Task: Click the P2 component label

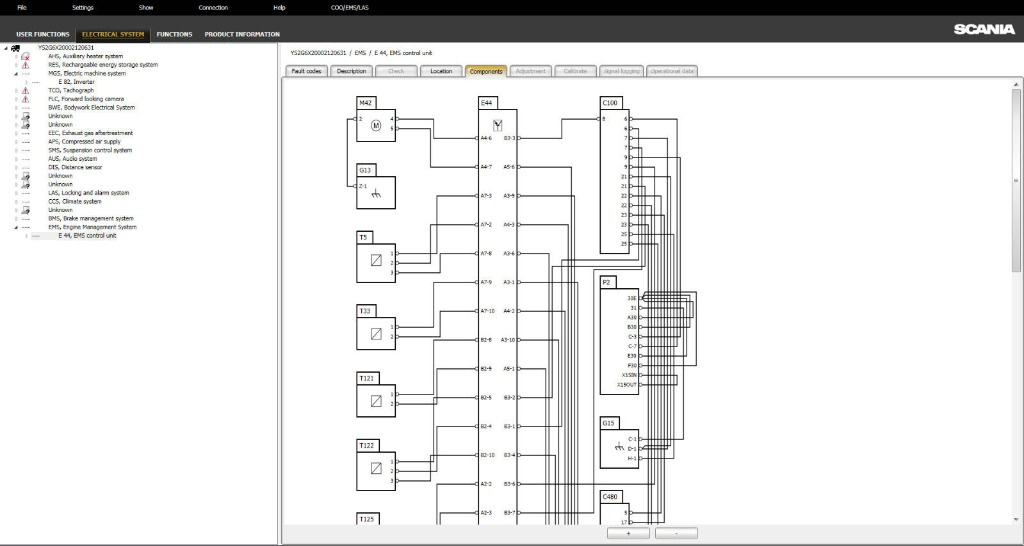Action: click(607, 282)
